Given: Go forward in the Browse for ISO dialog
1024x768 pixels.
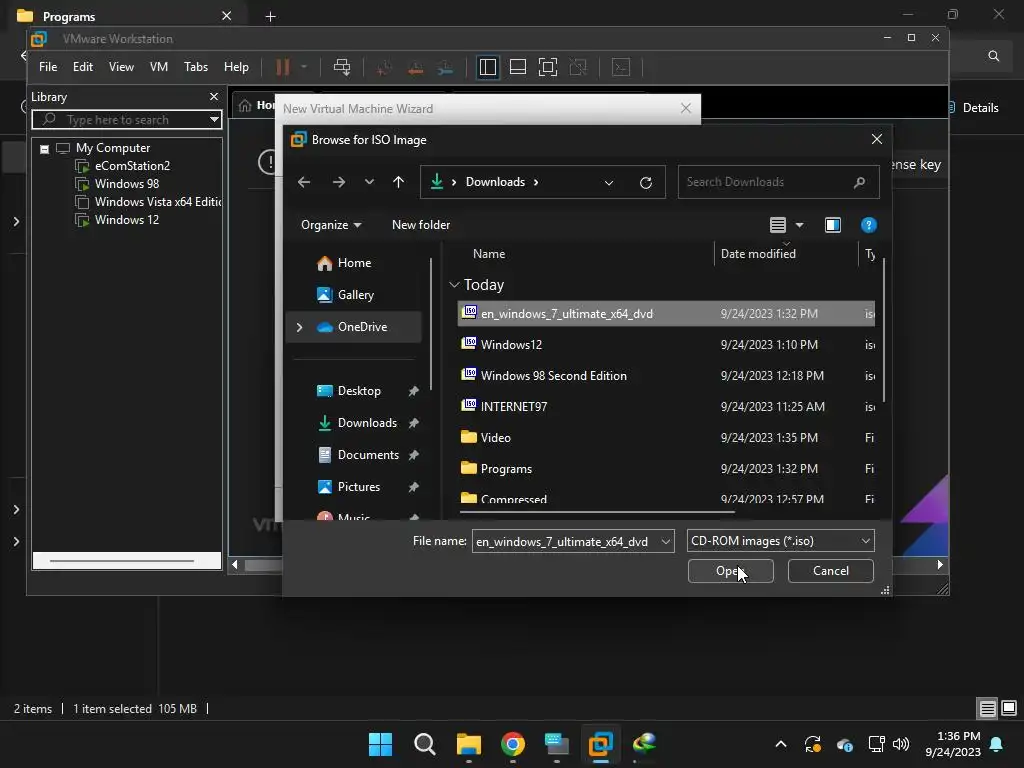Looking at the screenshot, I should pos(338,182).
